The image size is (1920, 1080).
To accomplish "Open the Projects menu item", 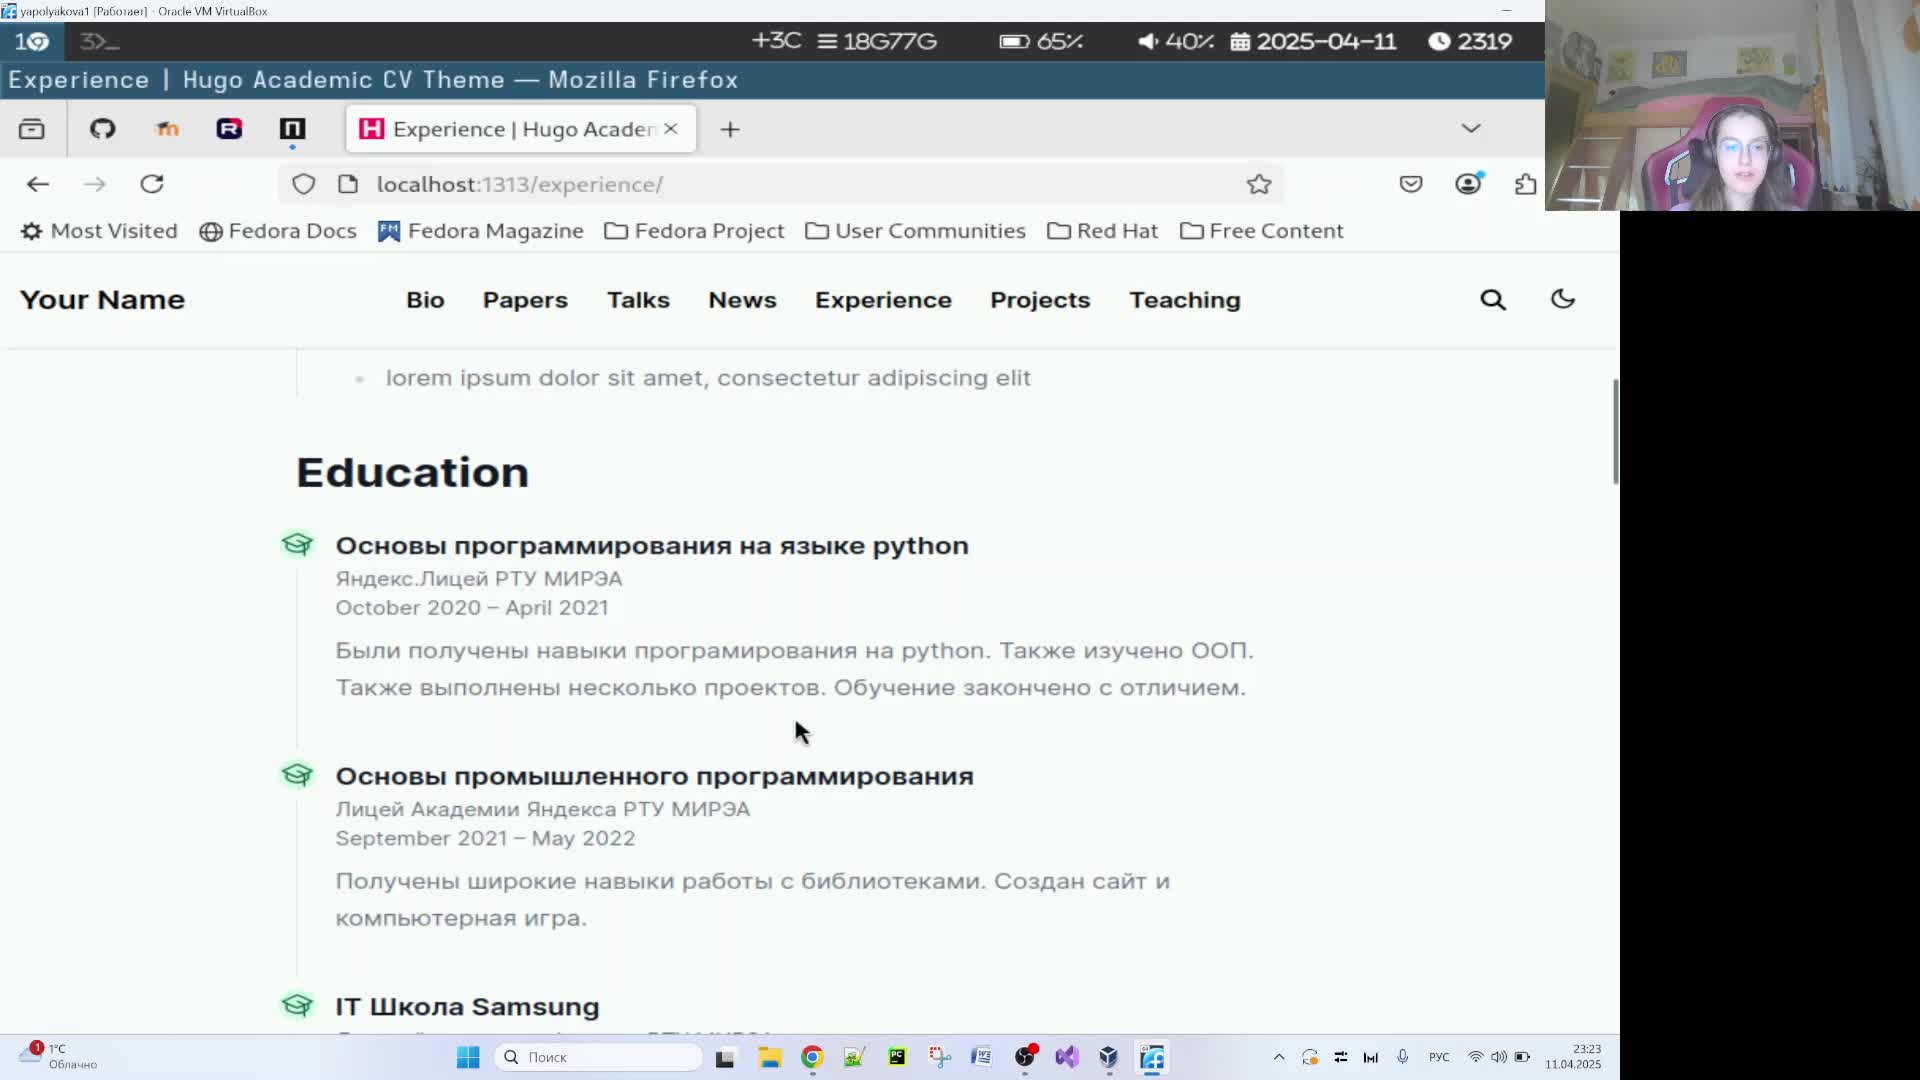I will [1040, 300].
